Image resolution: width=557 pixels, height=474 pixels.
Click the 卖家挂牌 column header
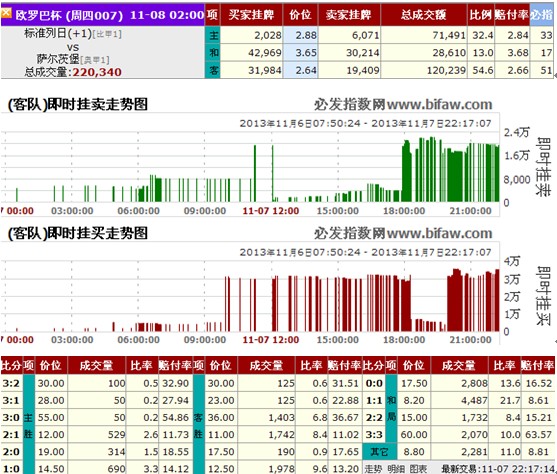[349, 15]
